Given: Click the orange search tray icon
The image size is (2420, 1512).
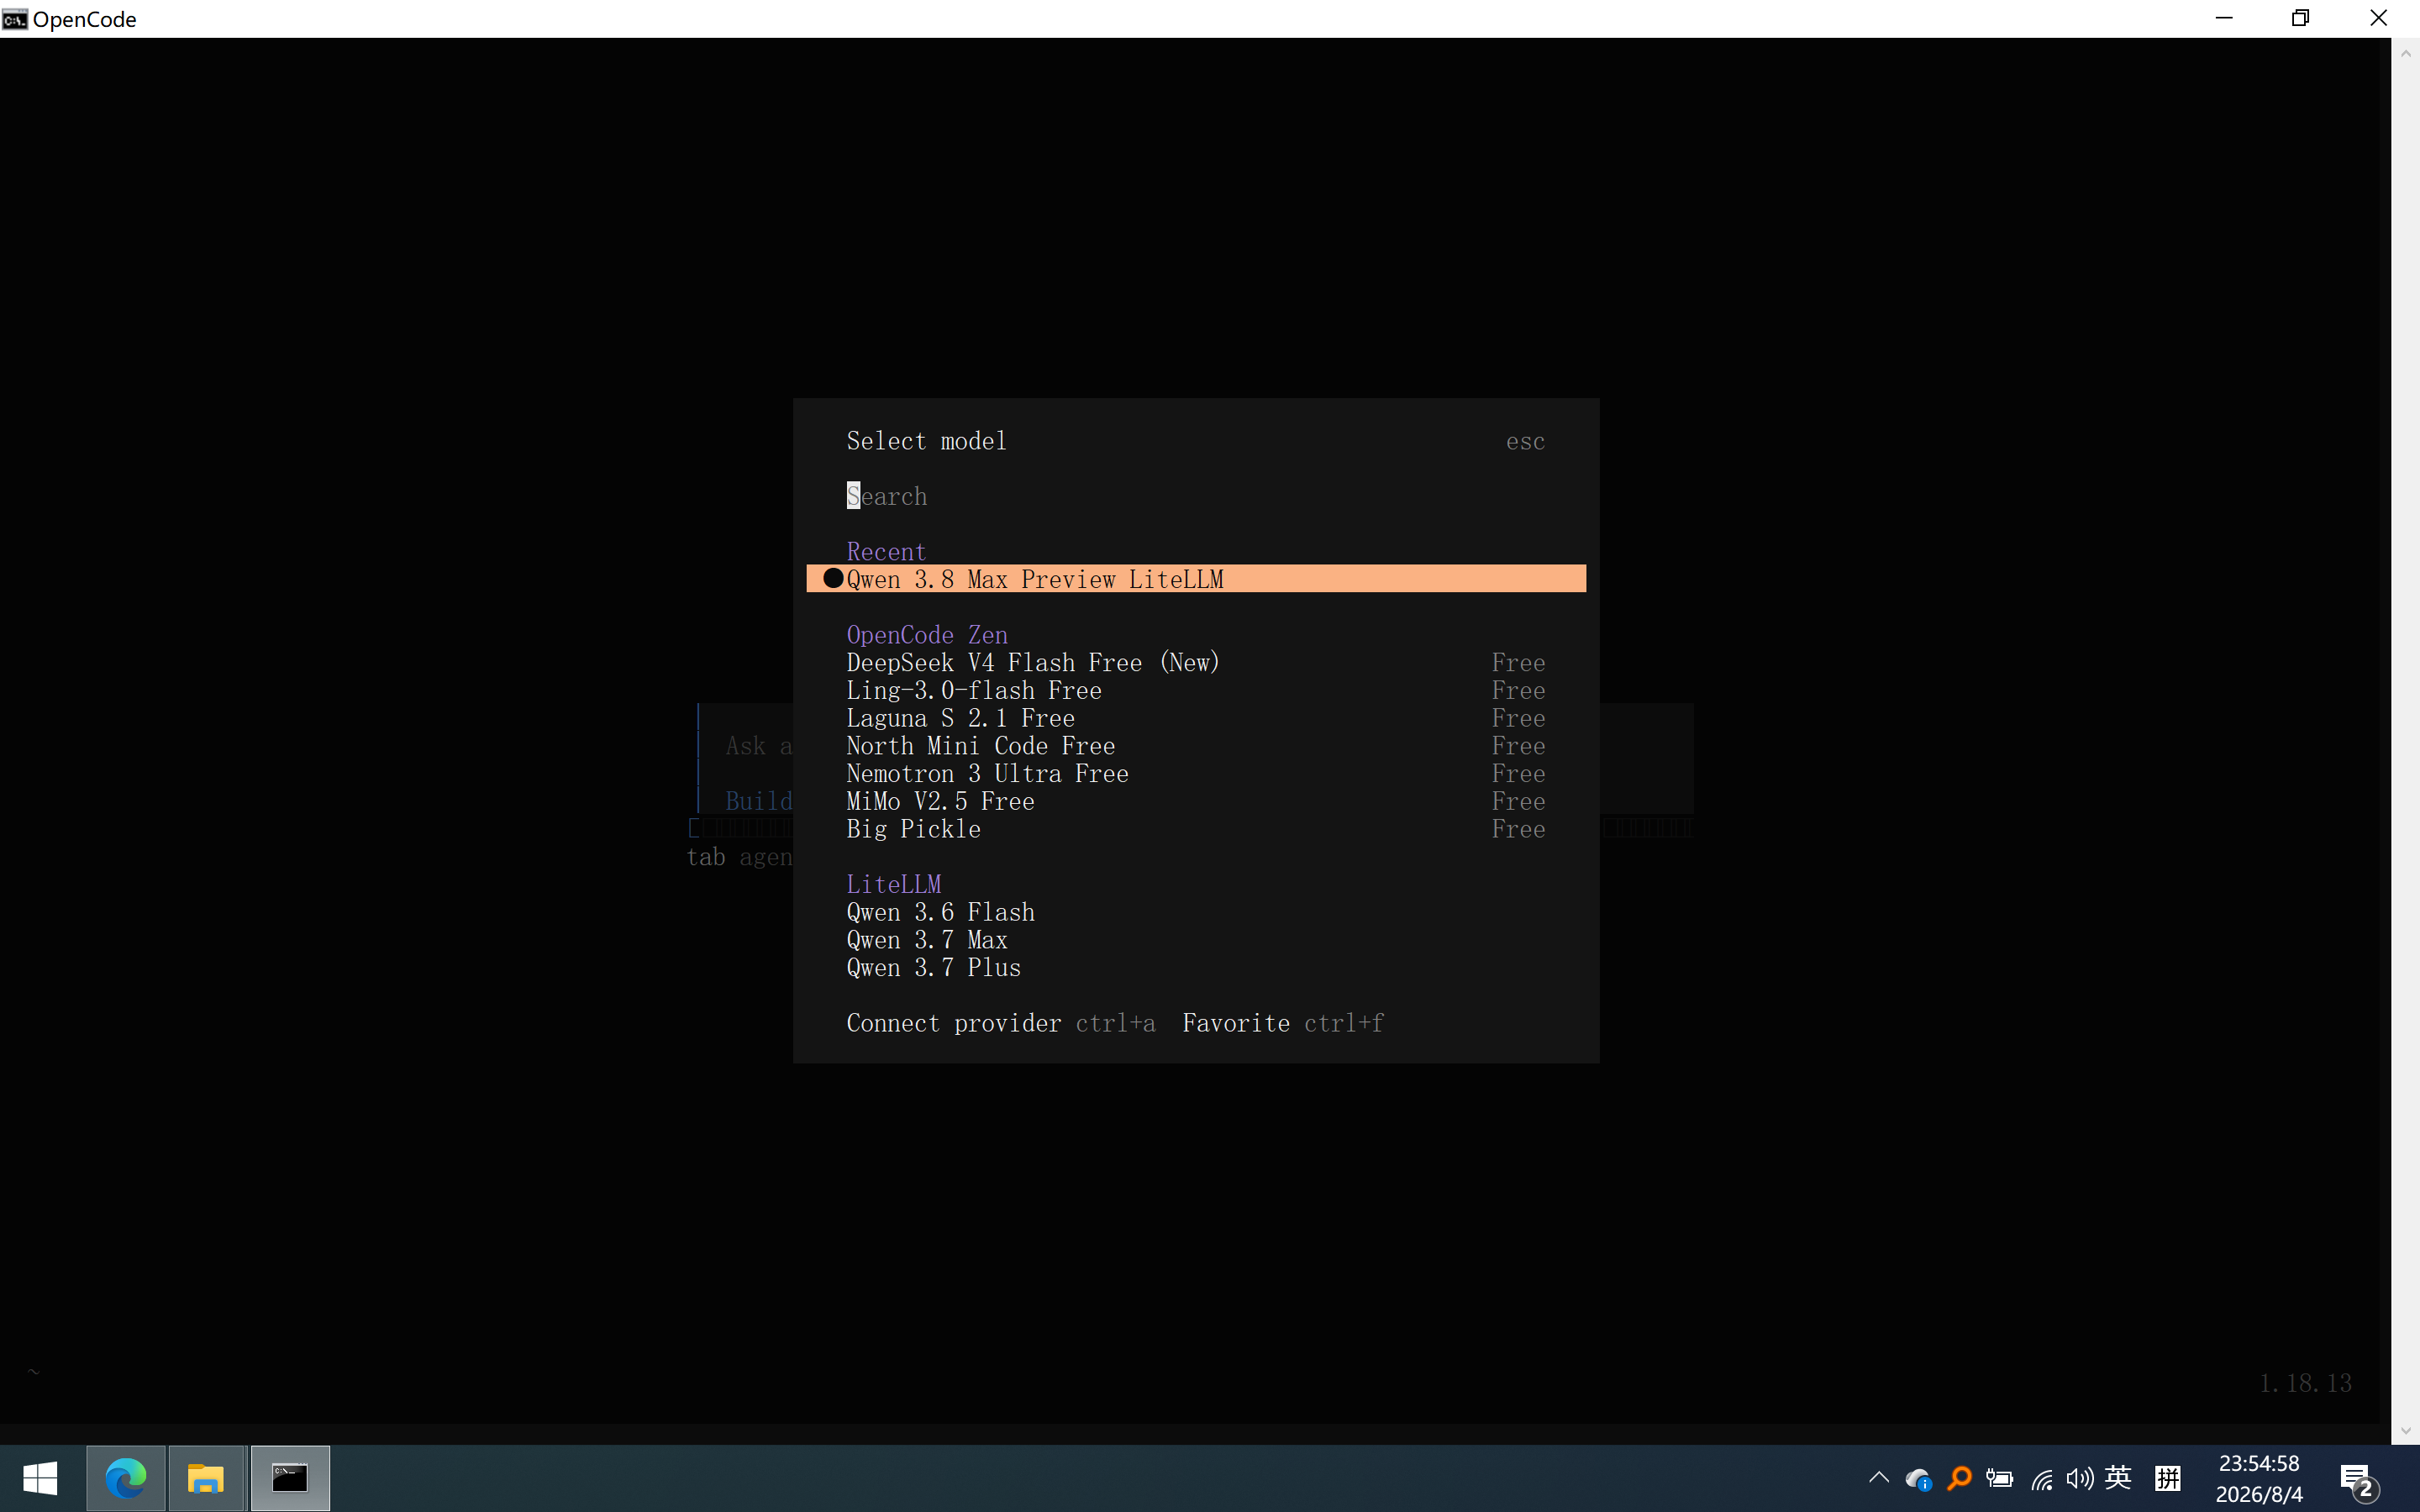Looking at the screenshot, I should pyautogui.click(x=1959, y=1478).
